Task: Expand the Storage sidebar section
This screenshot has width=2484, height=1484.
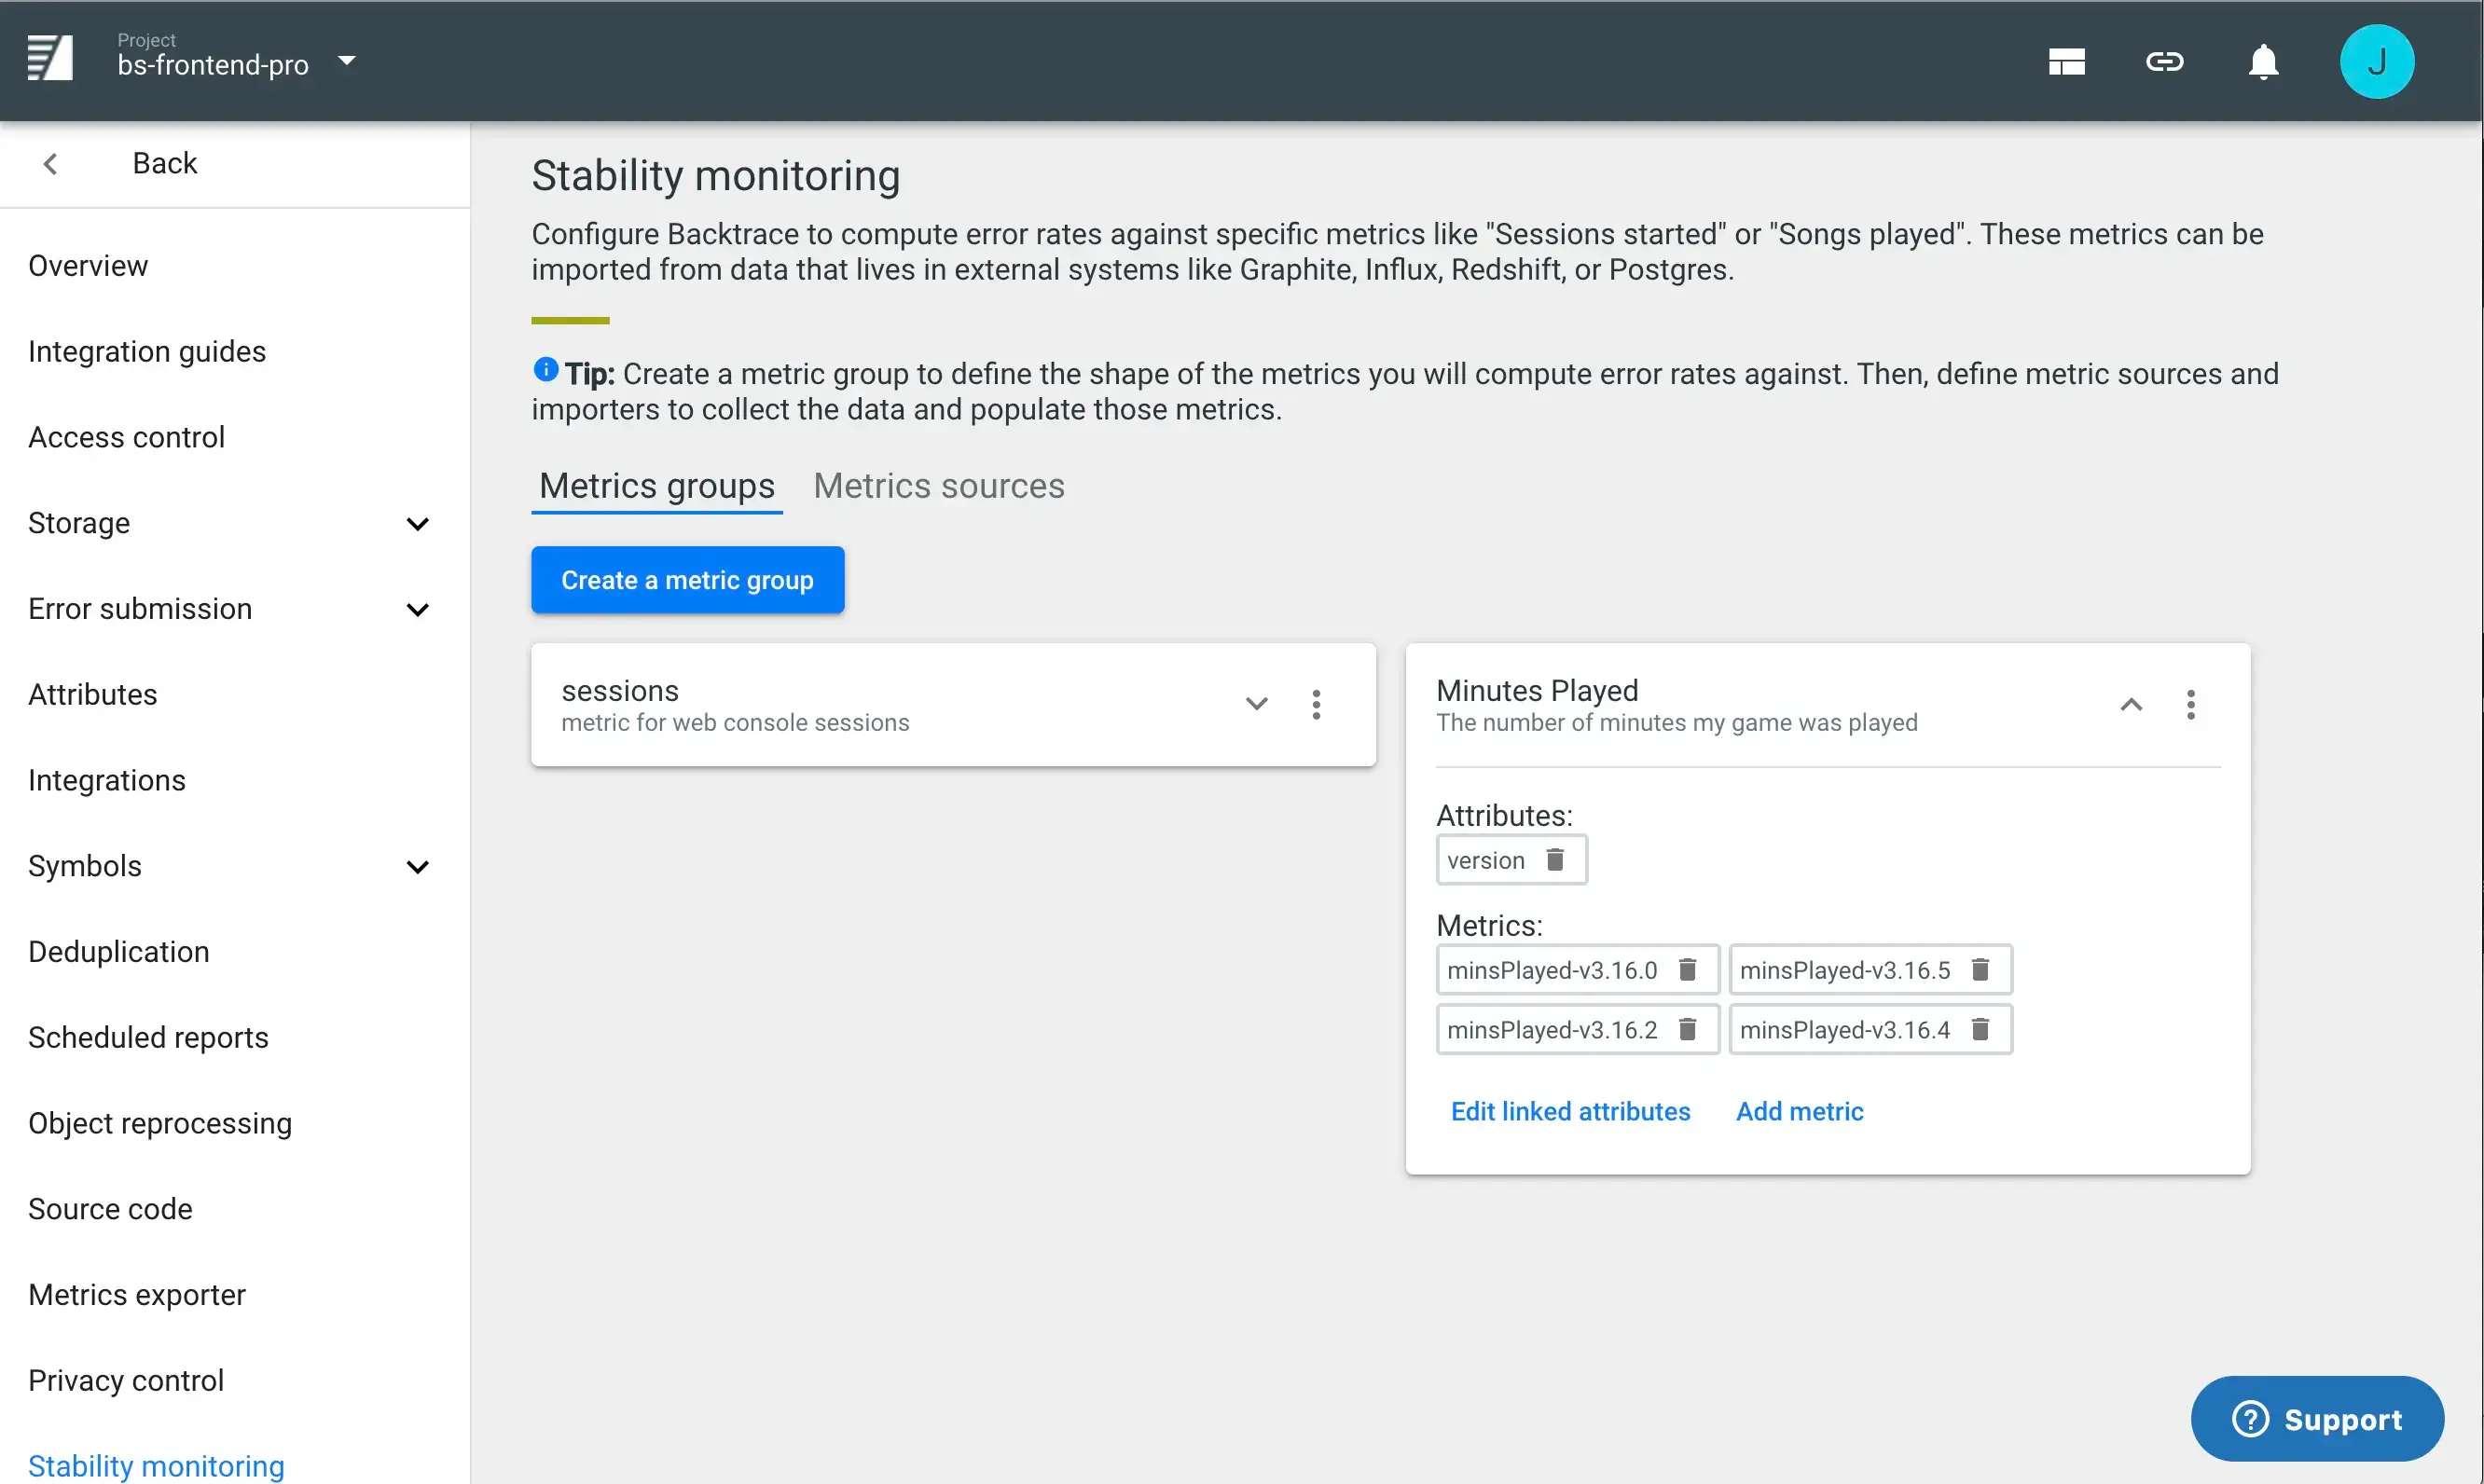Action: click(x=418, y=524)
